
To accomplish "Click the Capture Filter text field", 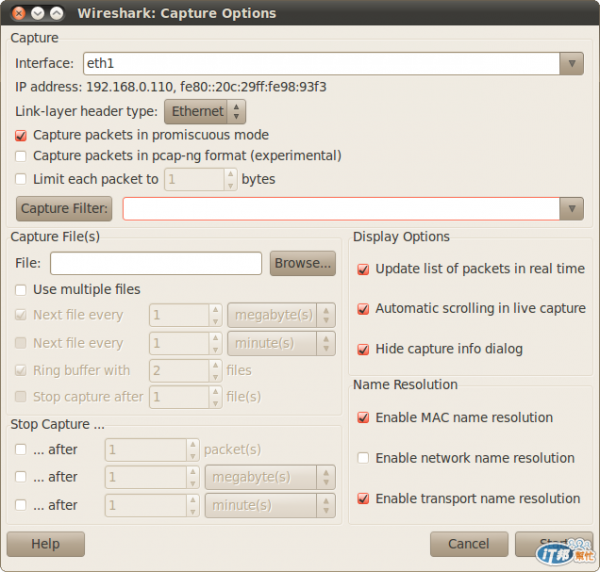I will 341,209.
